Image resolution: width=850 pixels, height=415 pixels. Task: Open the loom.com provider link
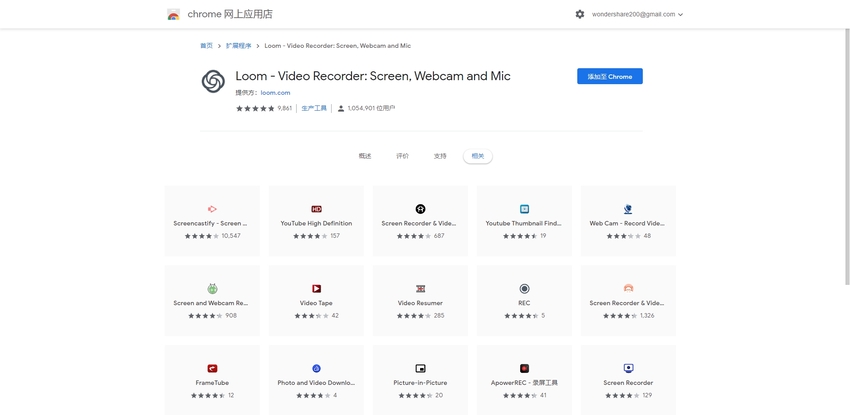click(275, 93)
